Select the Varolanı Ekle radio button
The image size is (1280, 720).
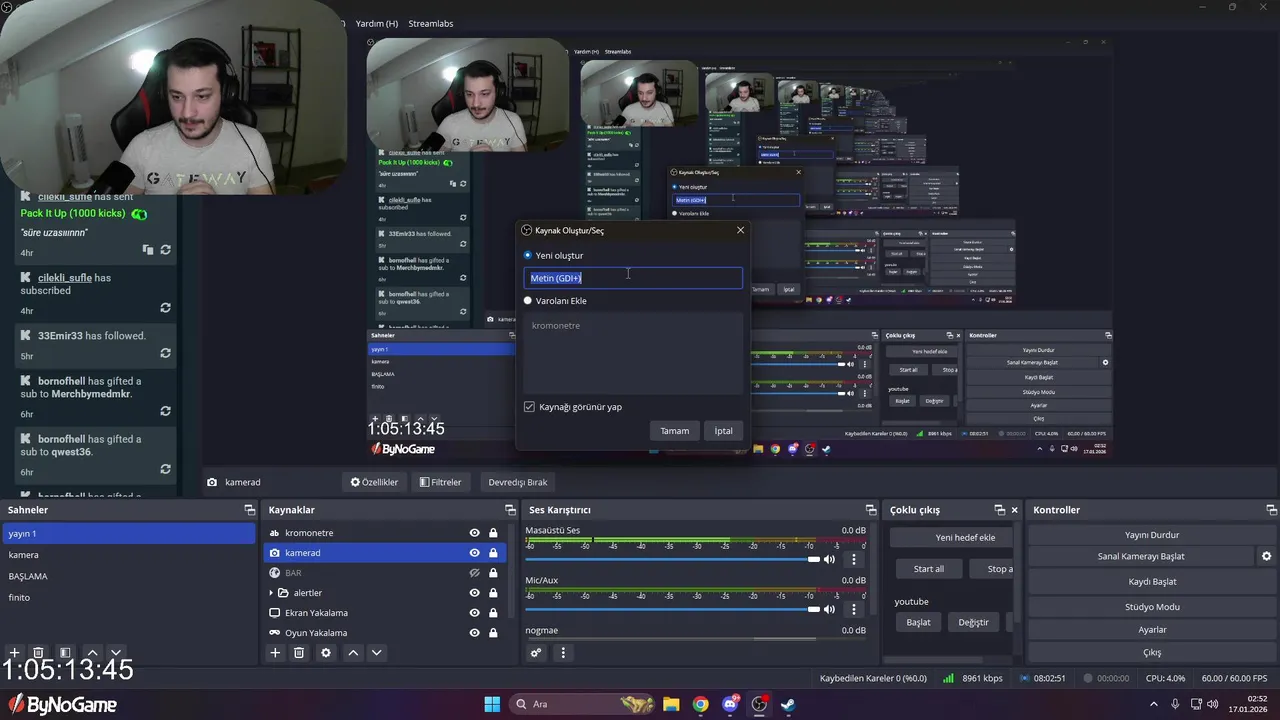528,301
